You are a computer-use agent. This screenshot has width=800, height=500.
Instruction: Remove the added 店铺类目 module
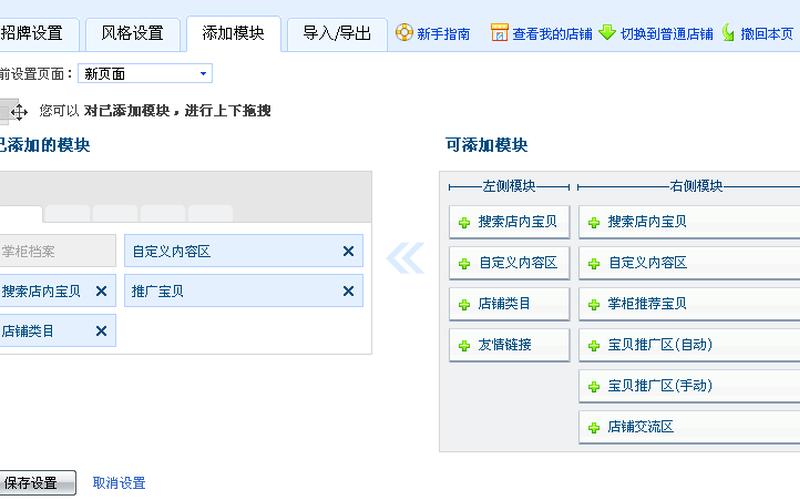(x=102, y=331)
